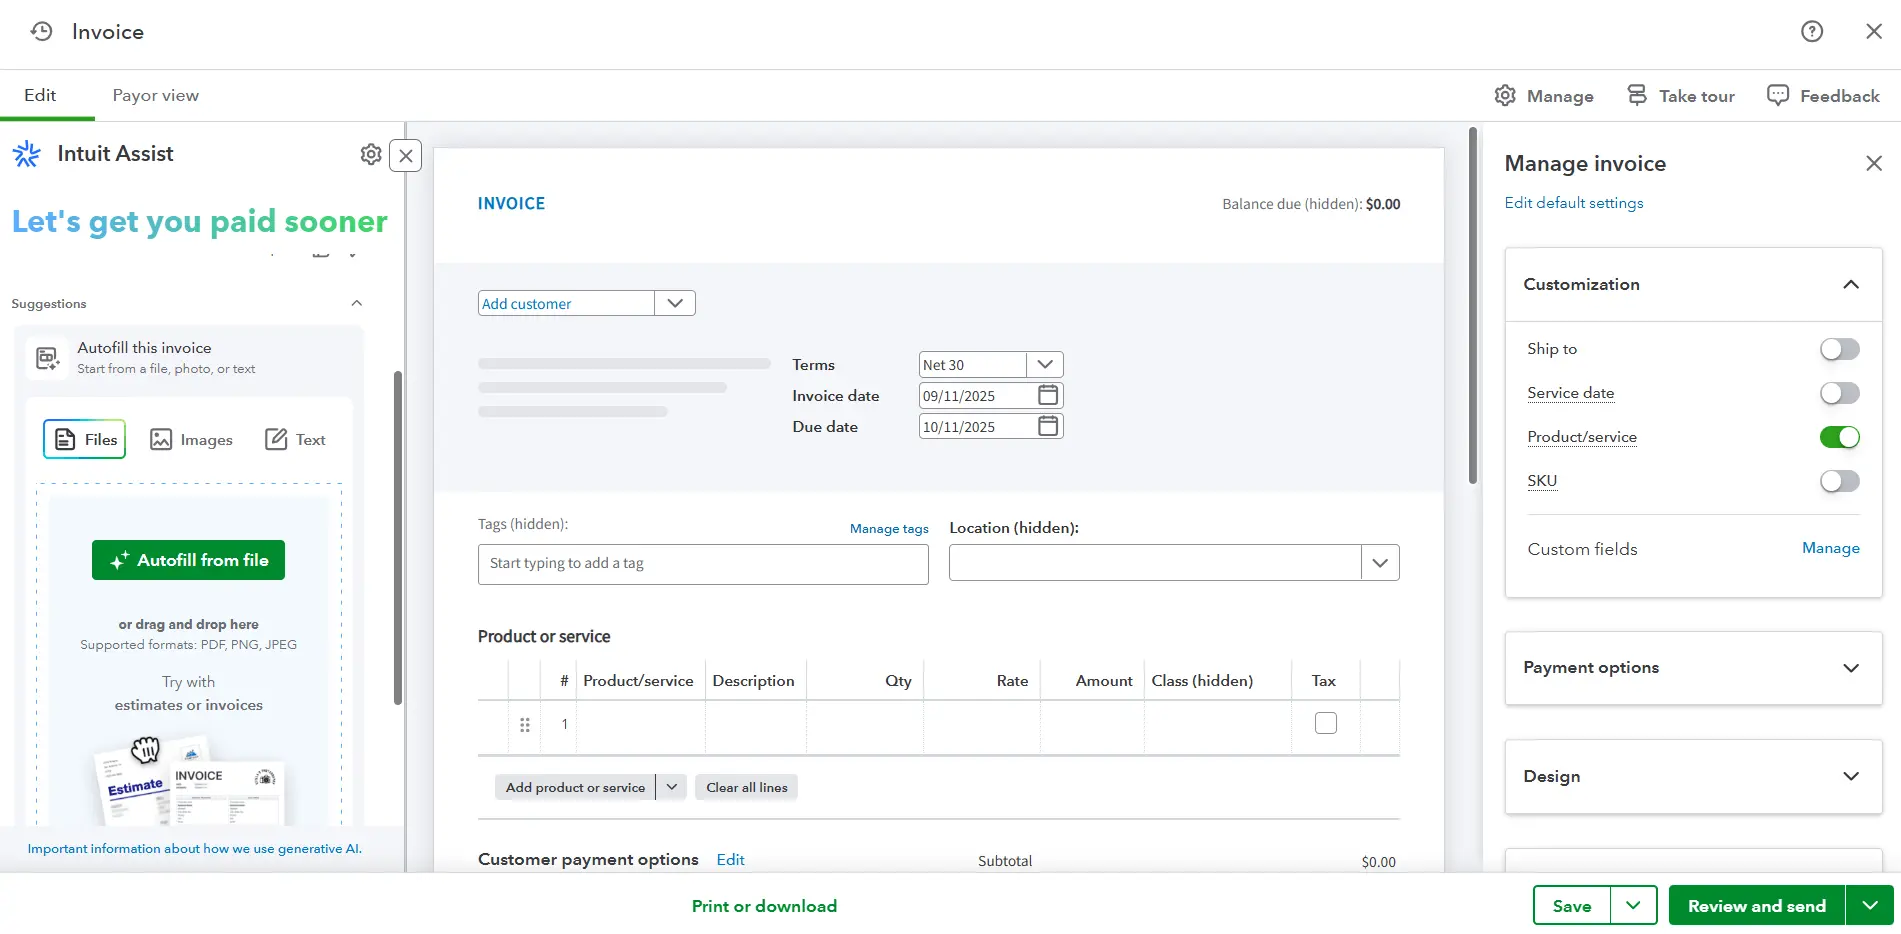The image size is (1901, 934).
Task: Click the Autofill from file button
Action: (x=188, y=560)
